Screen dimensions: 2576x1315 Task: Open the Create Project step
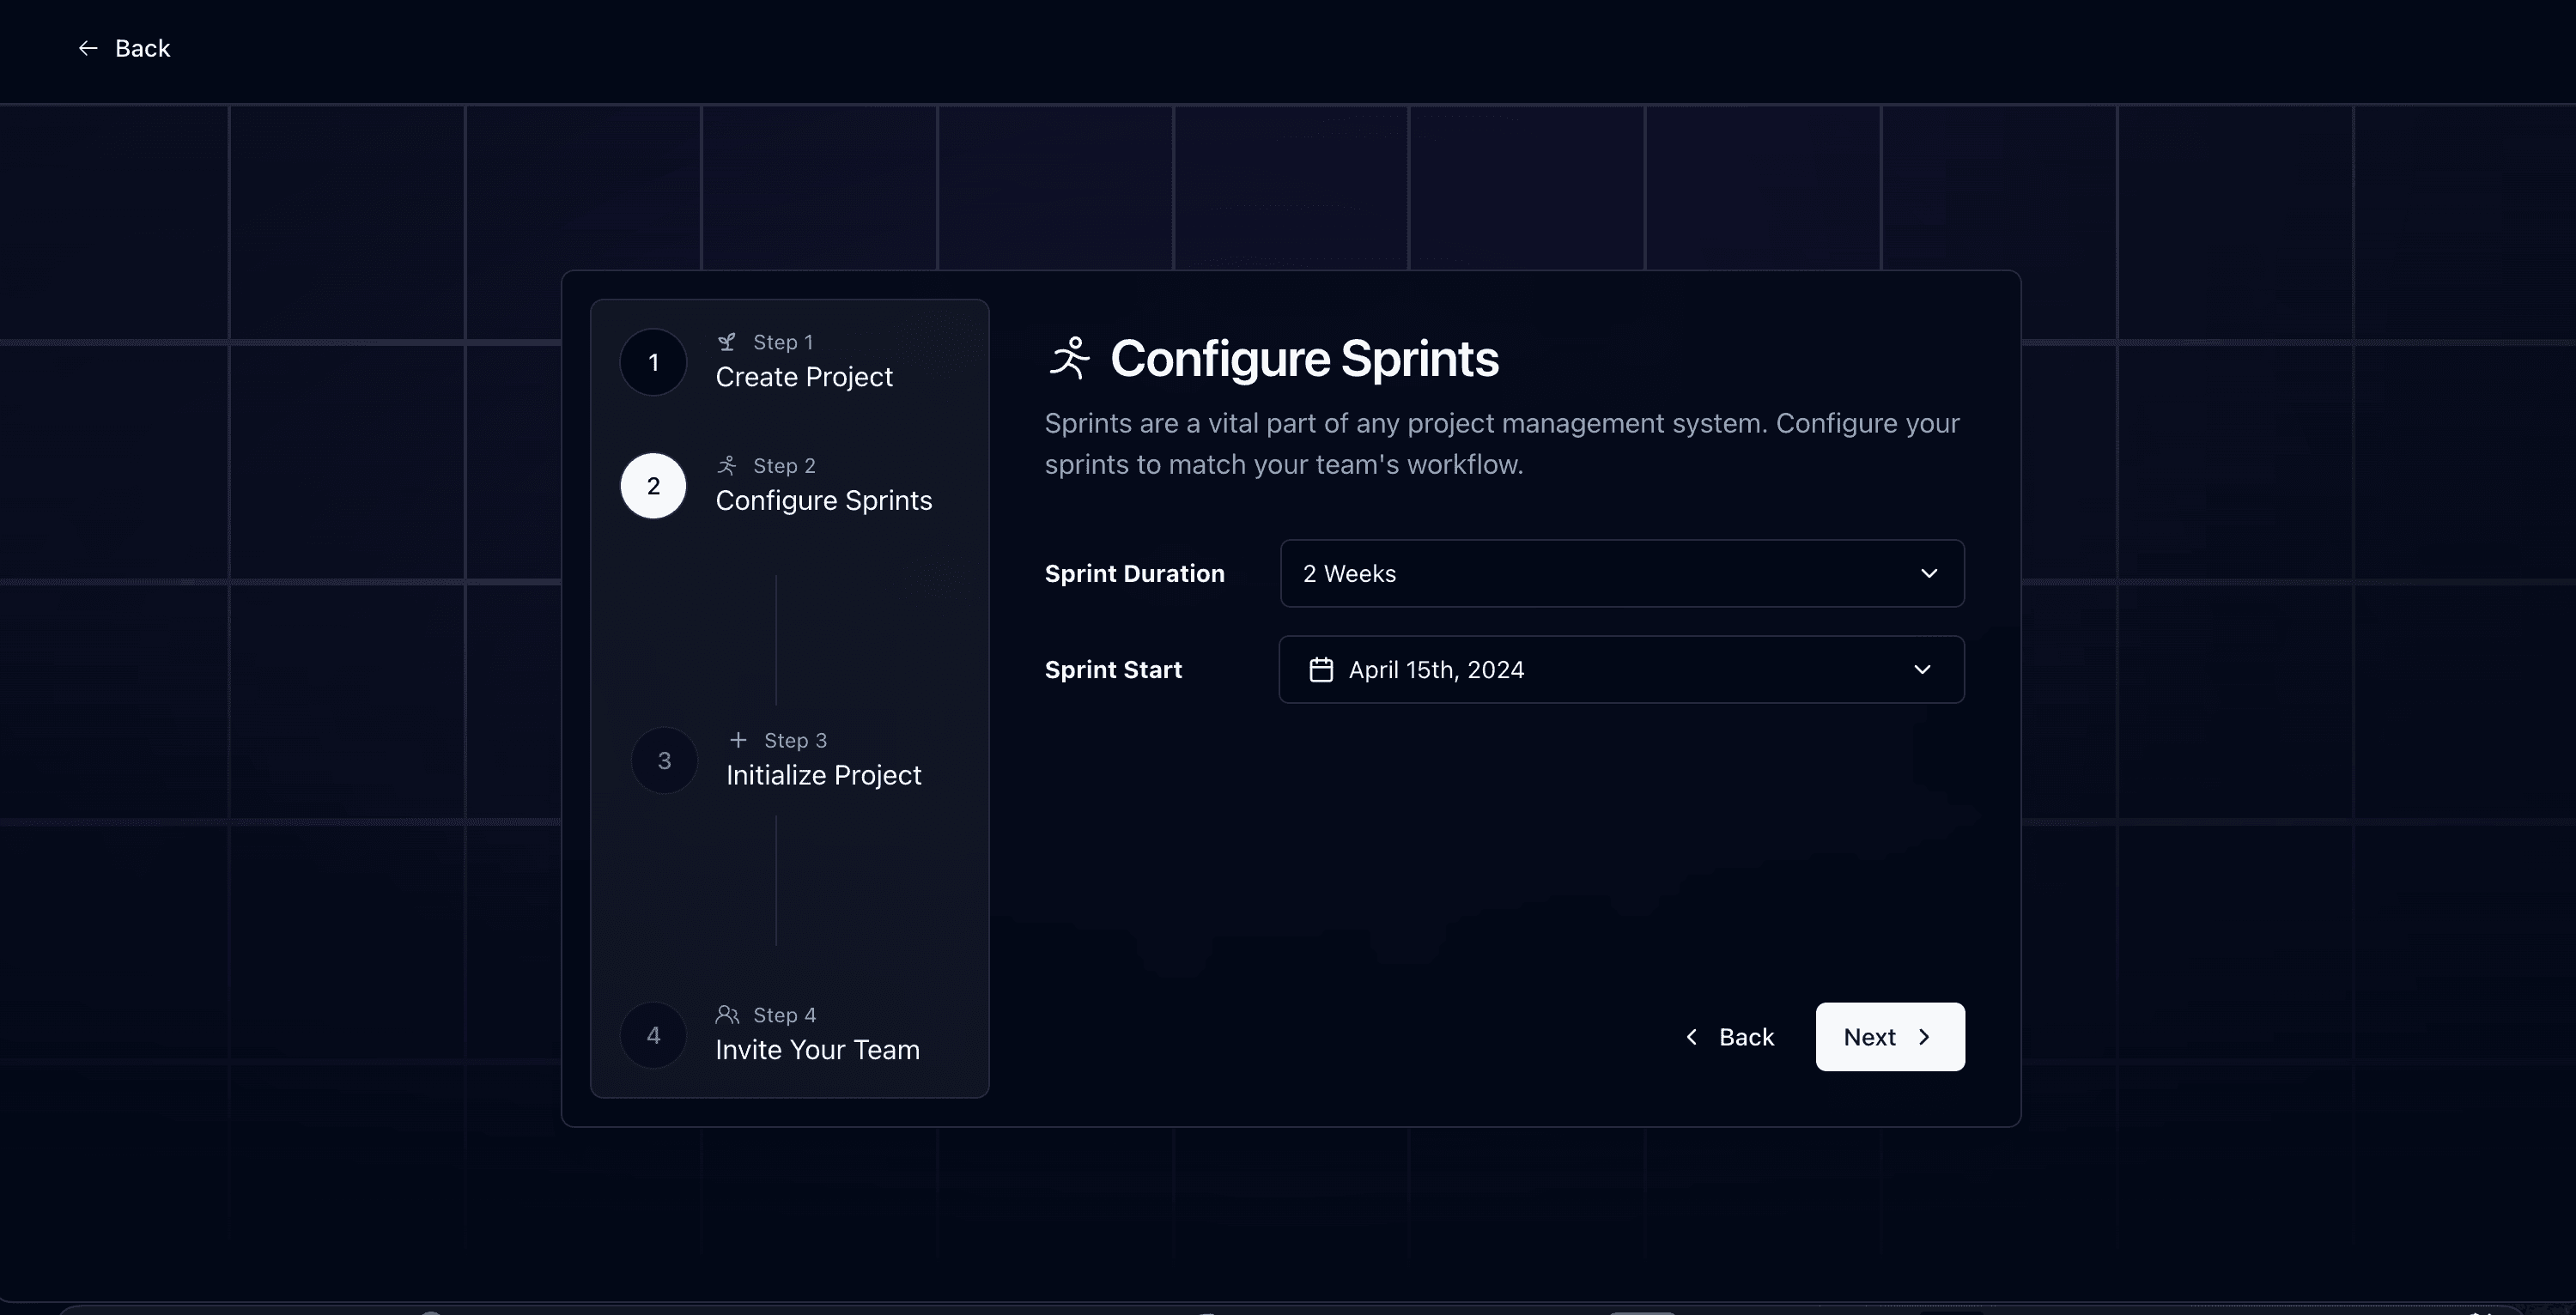click(804, 377)
